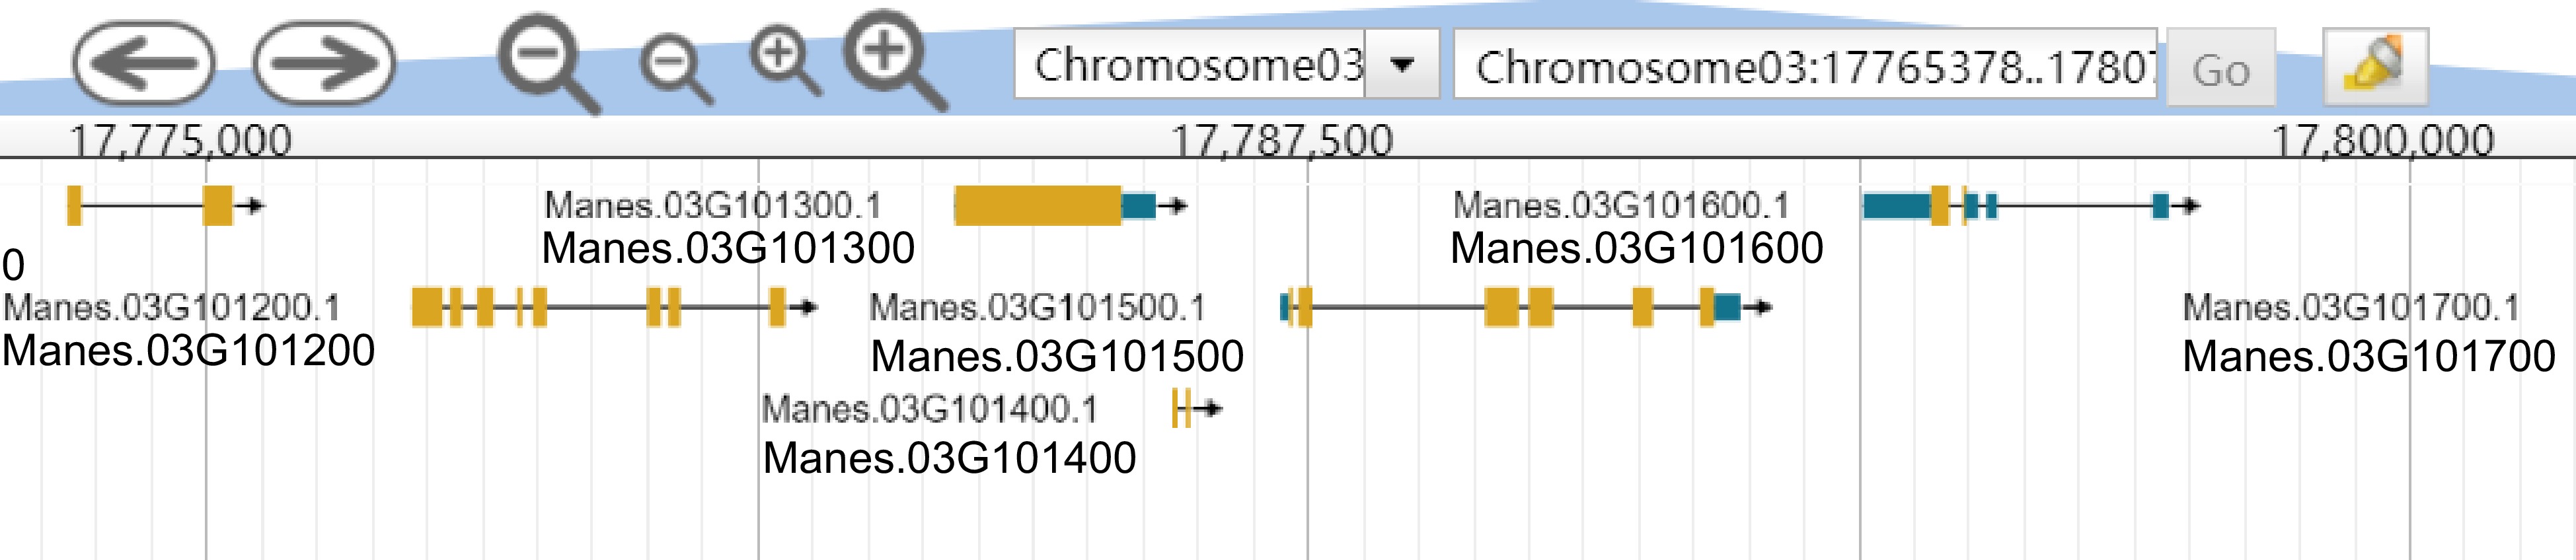Open the Chromosome03 dropdown arrow
The image size is (2576, 560).
[1402, 65]
